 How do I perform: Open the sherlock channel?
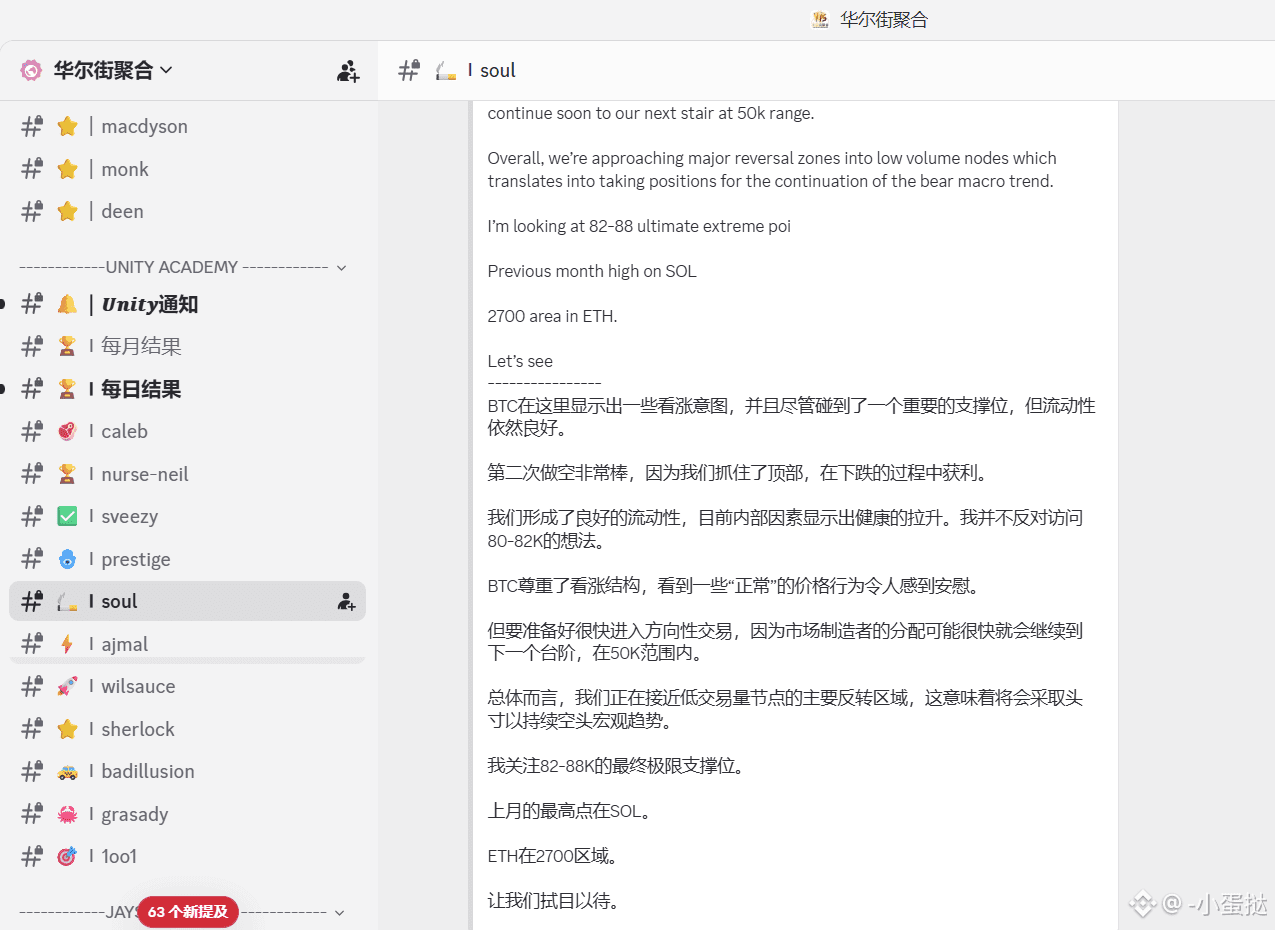point(188,729)
